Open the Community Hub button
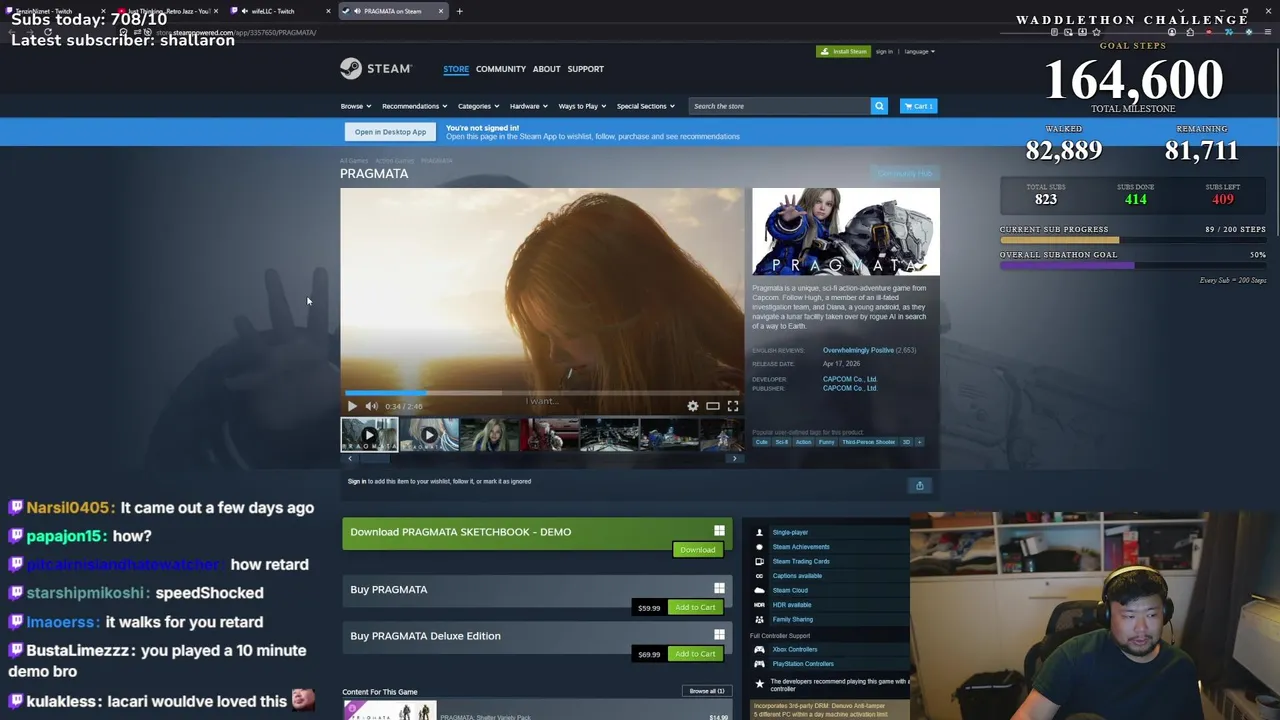The height and width of the screenshot is (720, 1280). pos(904,174)
